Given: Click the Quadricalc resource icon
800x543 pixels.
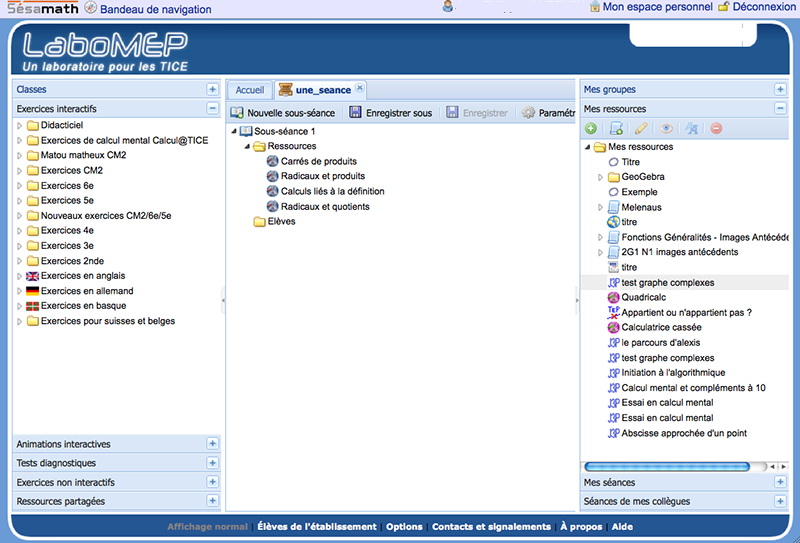Looking at the screenshot, I should tap(613, 298).
